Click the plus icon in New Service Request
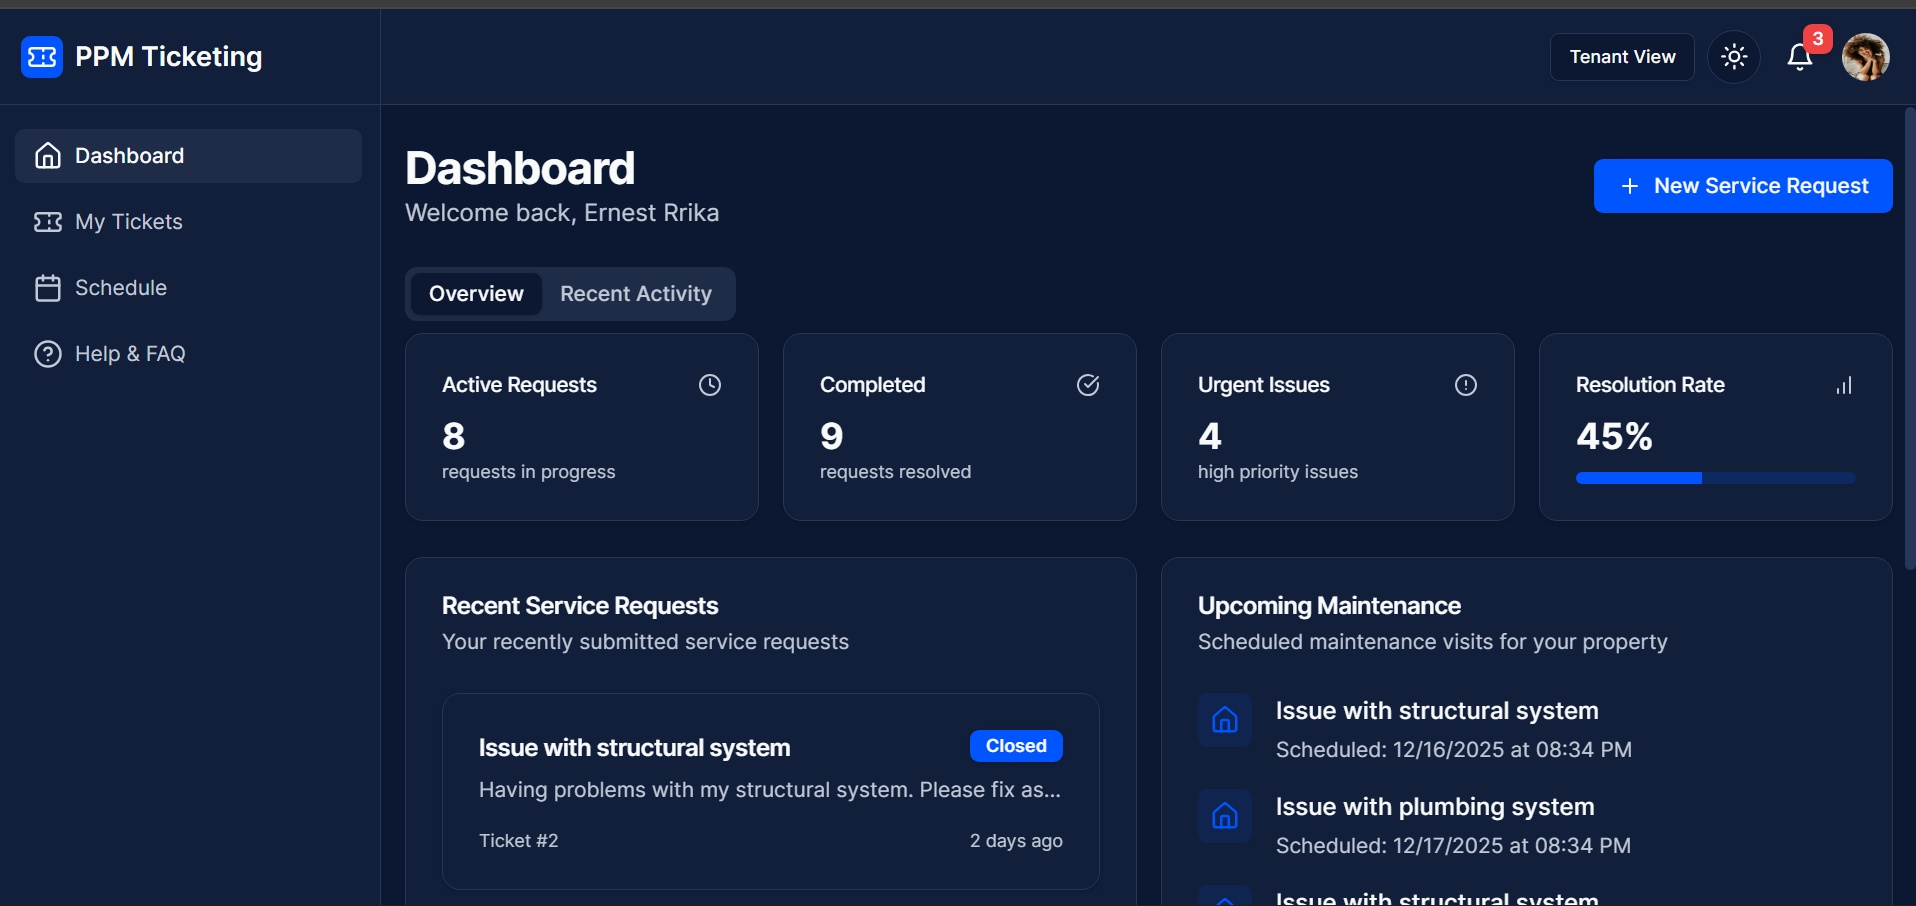The width and height of the screenshot is (1916, 906). (1630, 186)
